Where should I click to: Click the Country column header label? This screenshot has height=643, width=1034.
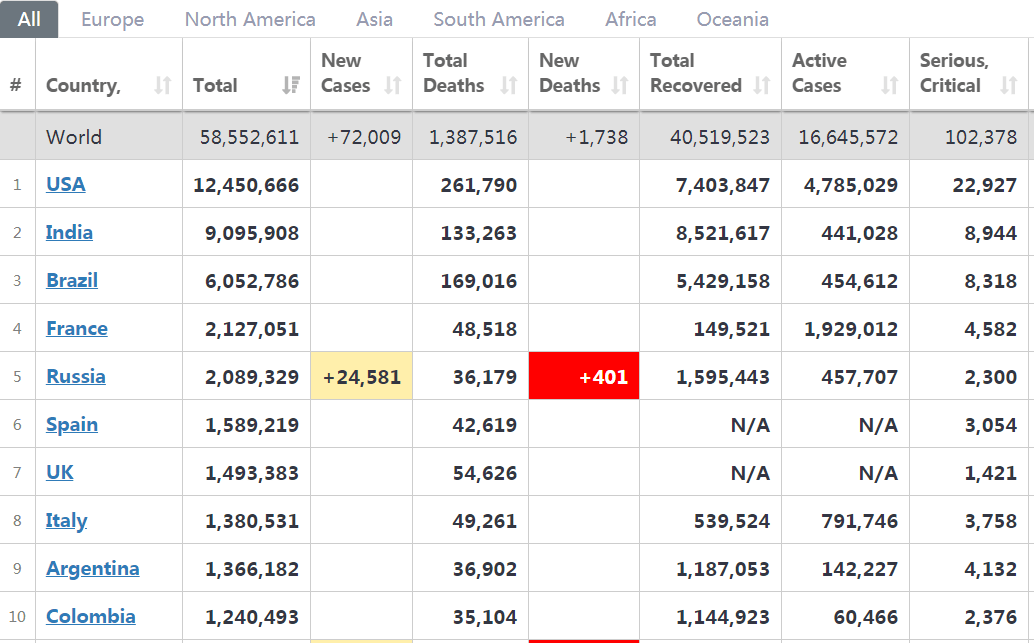(83, 86)
